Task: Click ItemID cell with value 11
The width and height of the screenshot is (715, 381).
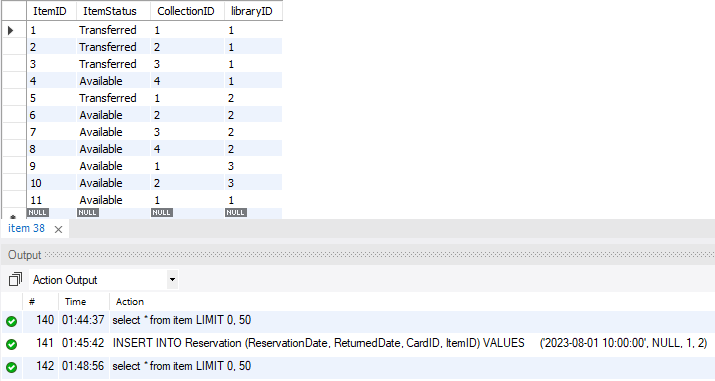Action: 51,200
